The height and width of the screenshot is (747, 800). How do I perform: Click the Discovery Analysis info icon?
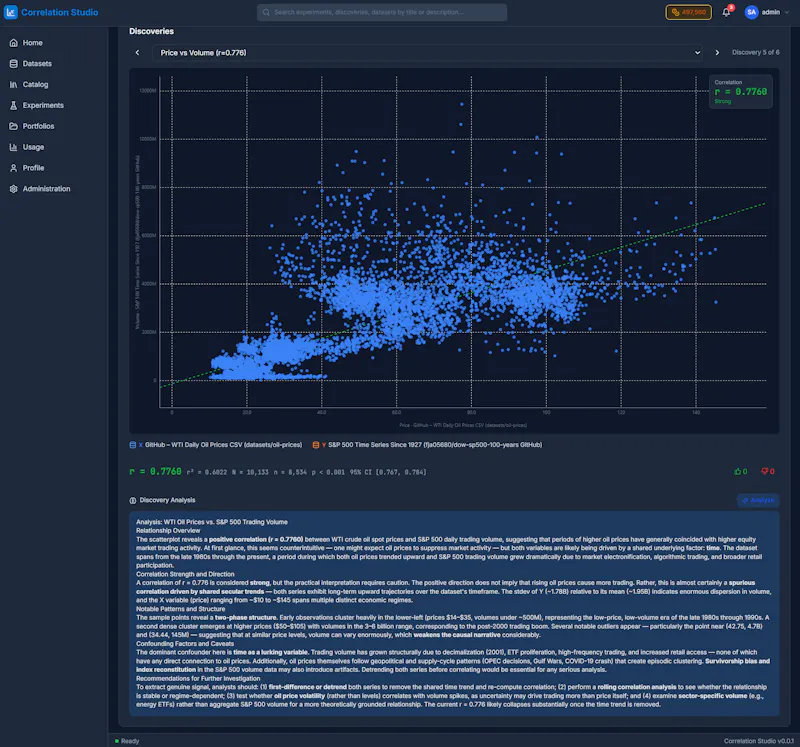coord(133,501)
